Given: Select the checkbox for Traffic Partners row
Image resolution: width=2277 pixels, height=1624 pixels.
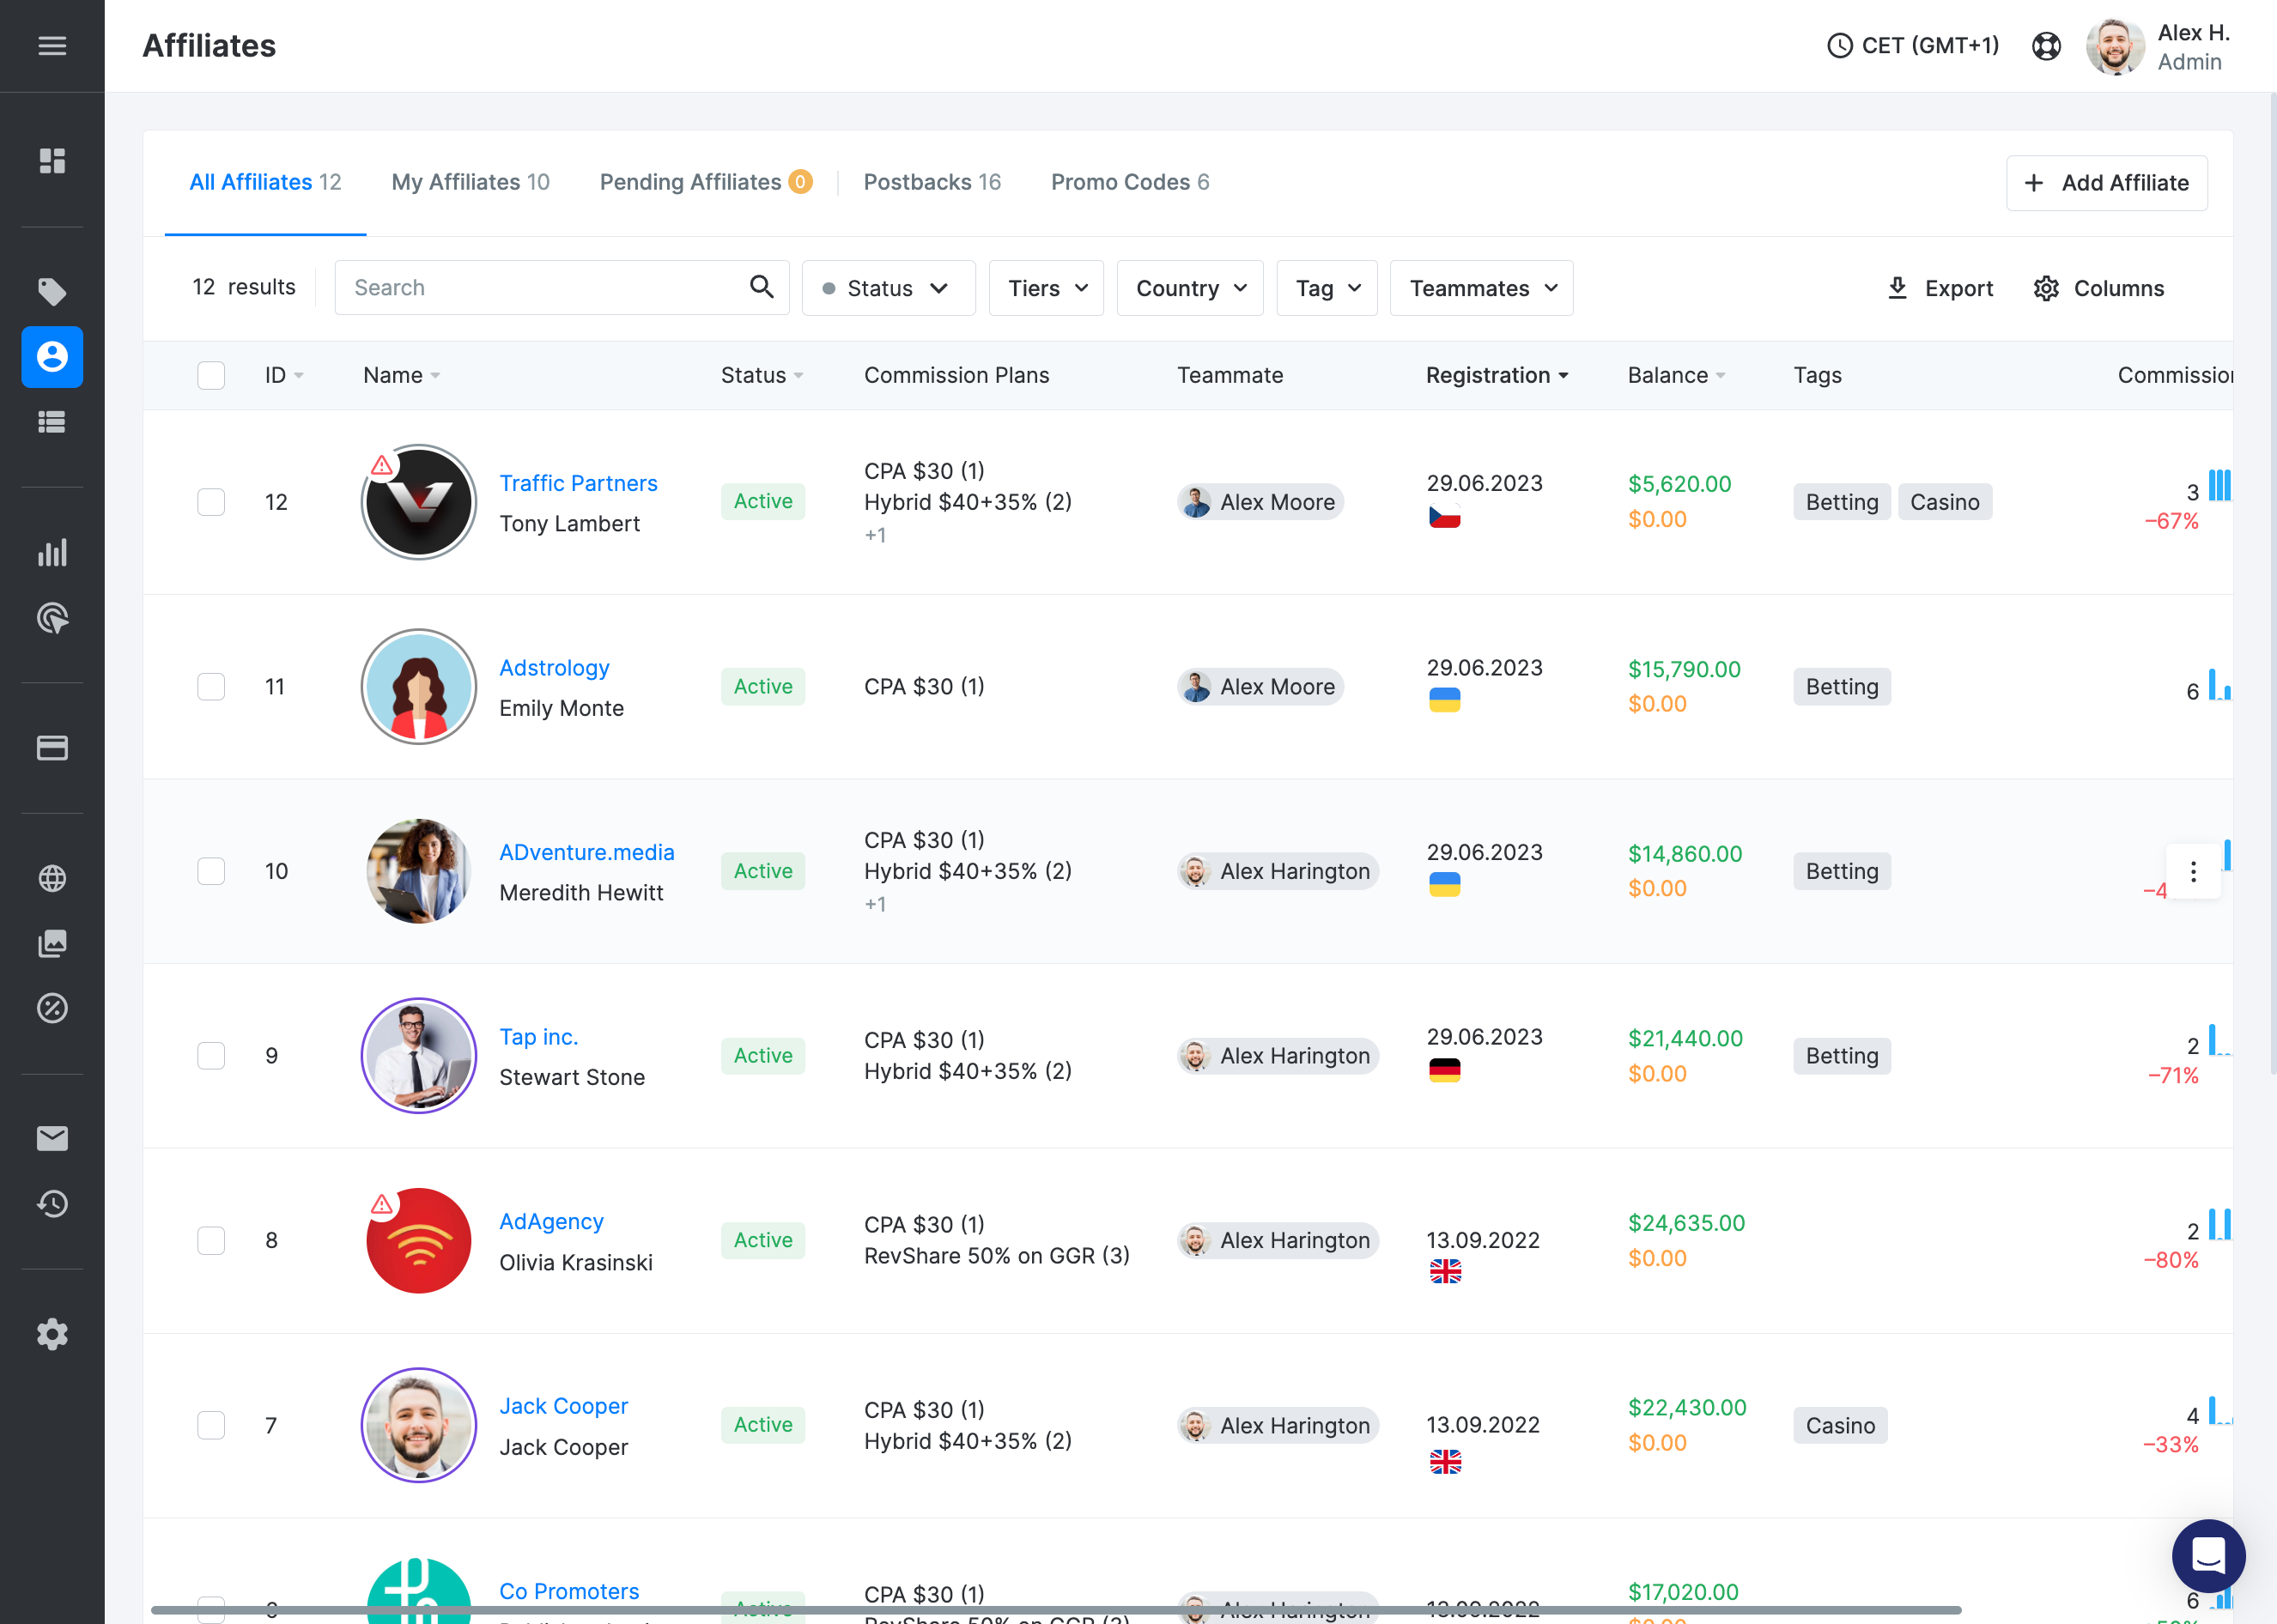Looking at the screenshot, I should pos(211,502).
